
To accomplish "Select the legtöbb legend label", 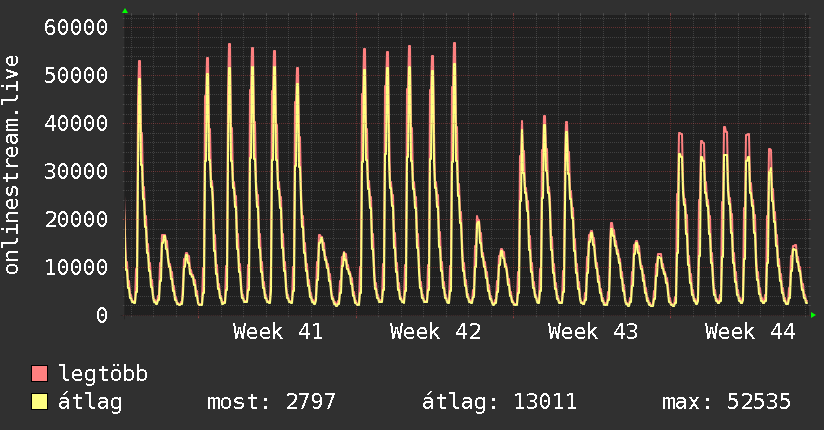I will [103, 374].
